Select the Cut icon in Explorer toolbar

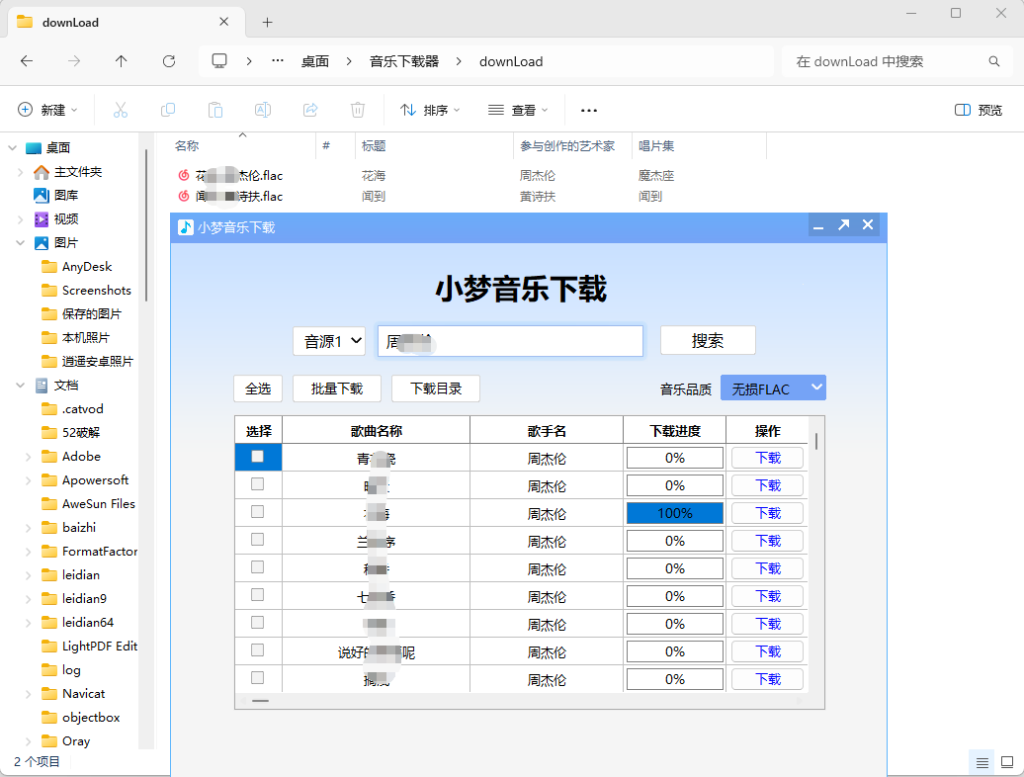(120, 109)
